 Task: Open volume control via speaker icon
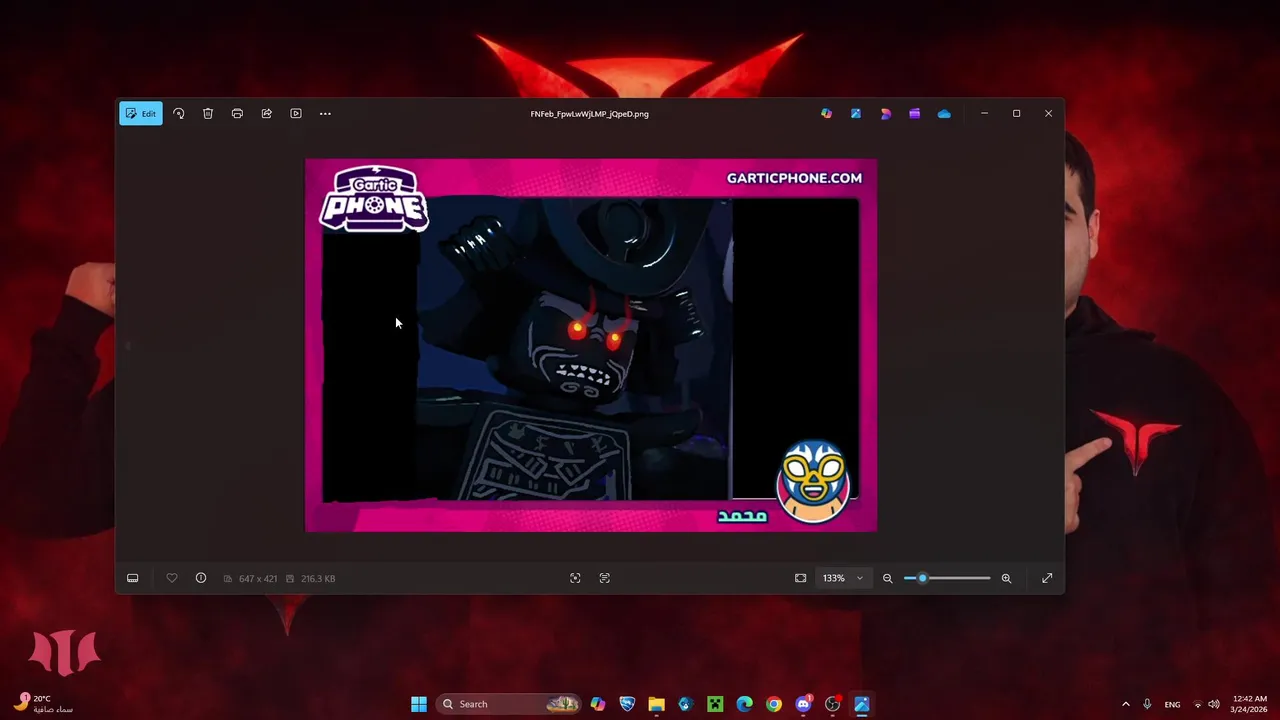tap(1214, 704)
